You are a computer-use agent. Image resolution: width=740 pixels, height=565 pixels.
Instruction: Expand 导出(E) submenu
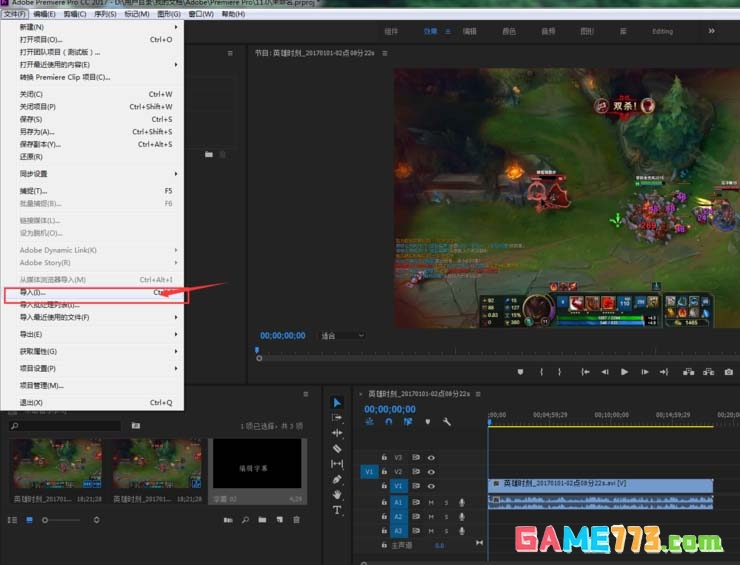[x=92, y=334]
